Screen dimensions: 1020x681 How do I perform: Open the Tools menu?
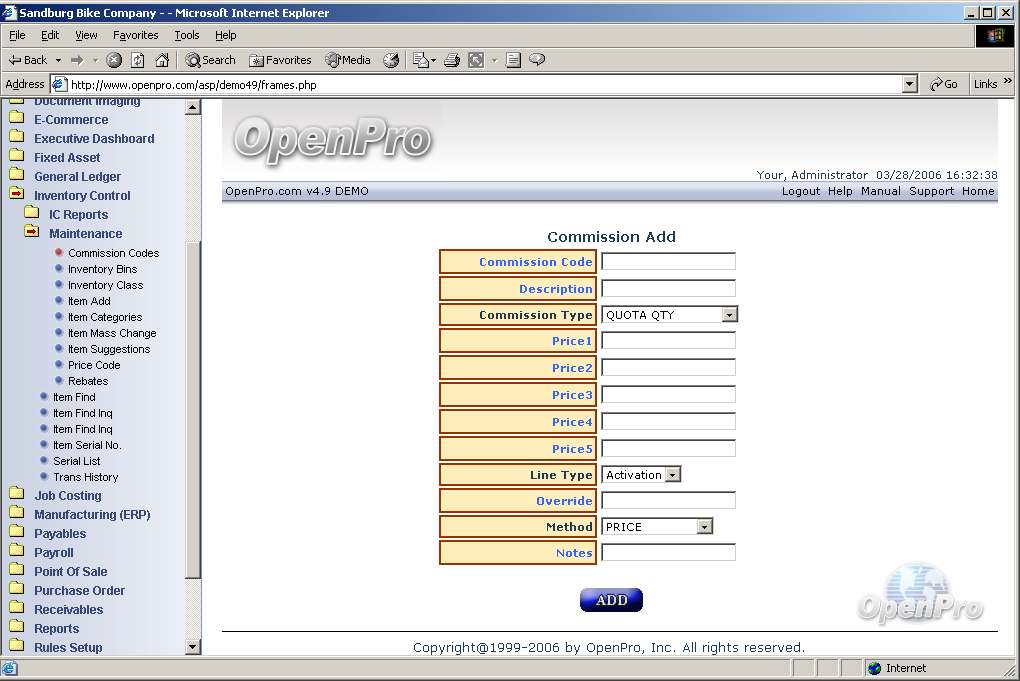[187, 35]
